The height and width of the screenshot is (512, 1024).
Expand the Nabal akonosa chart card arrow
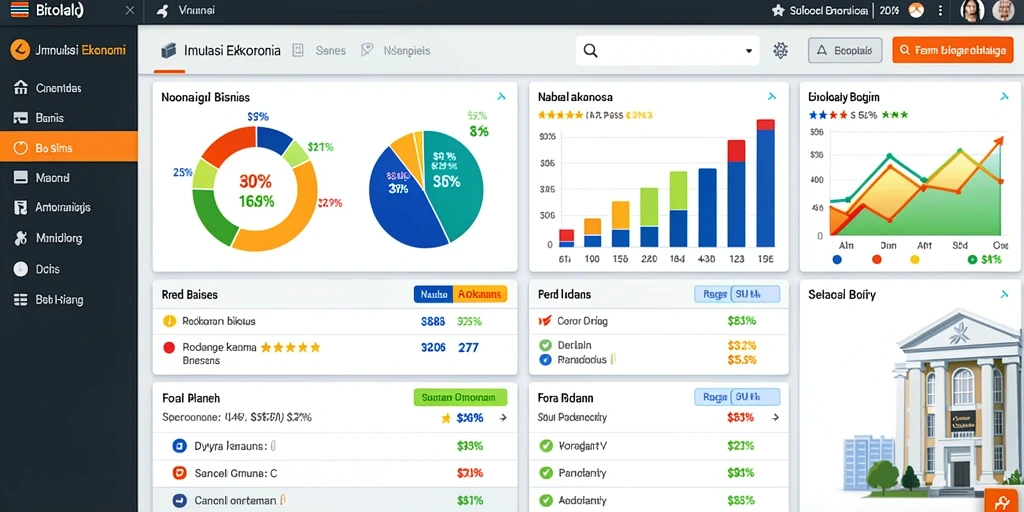click(x=771, y=97)
